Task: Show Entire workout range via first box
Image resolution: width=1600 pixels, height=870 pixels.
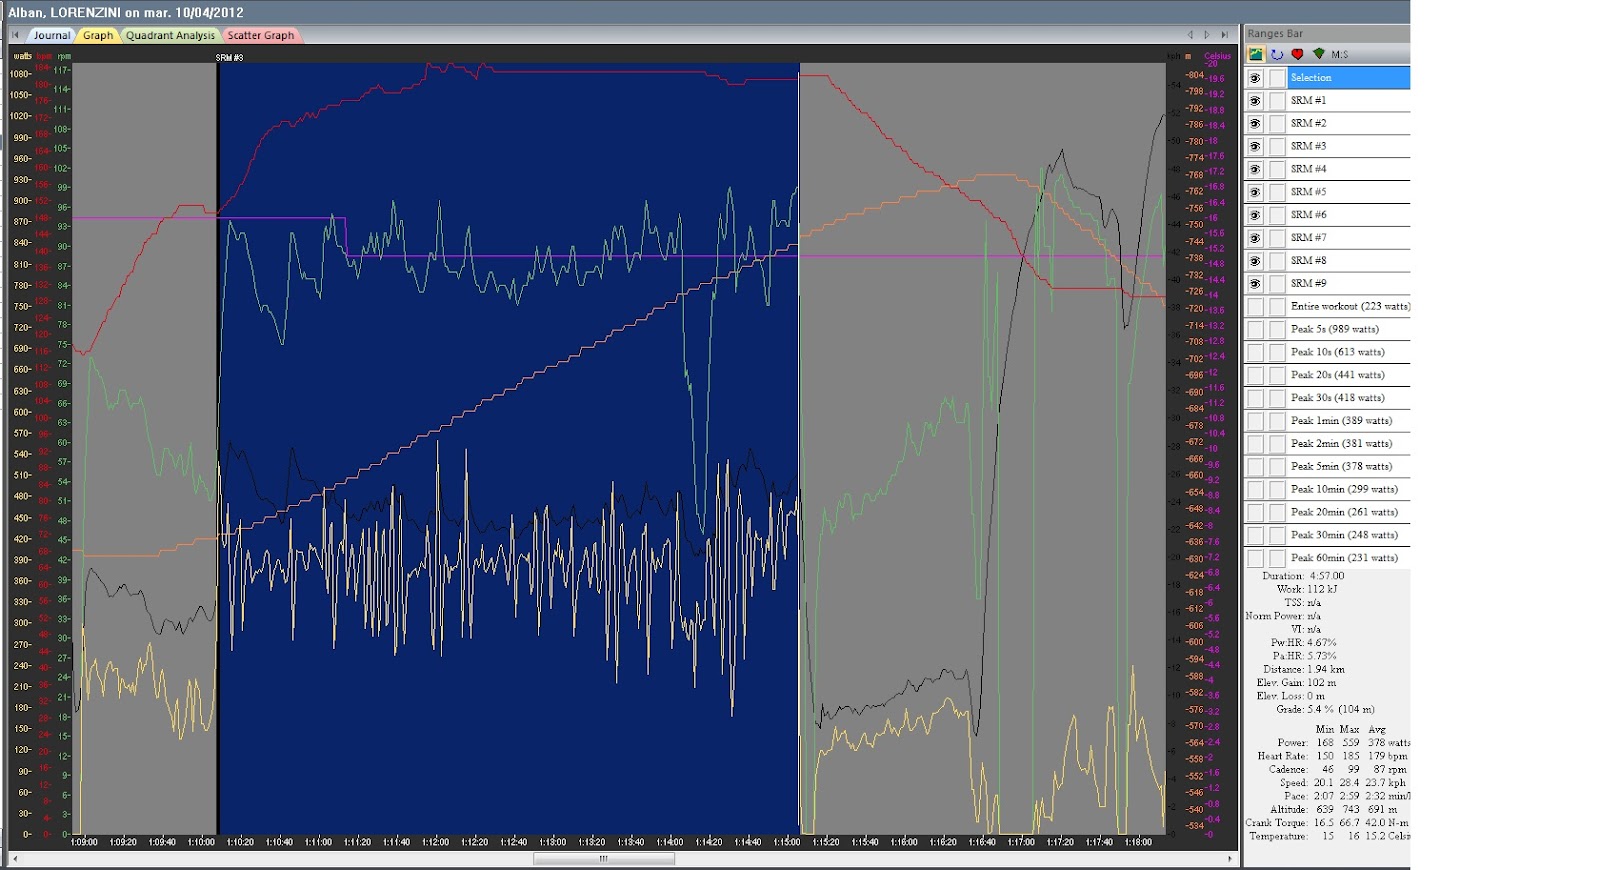Action: point(1255,307)
